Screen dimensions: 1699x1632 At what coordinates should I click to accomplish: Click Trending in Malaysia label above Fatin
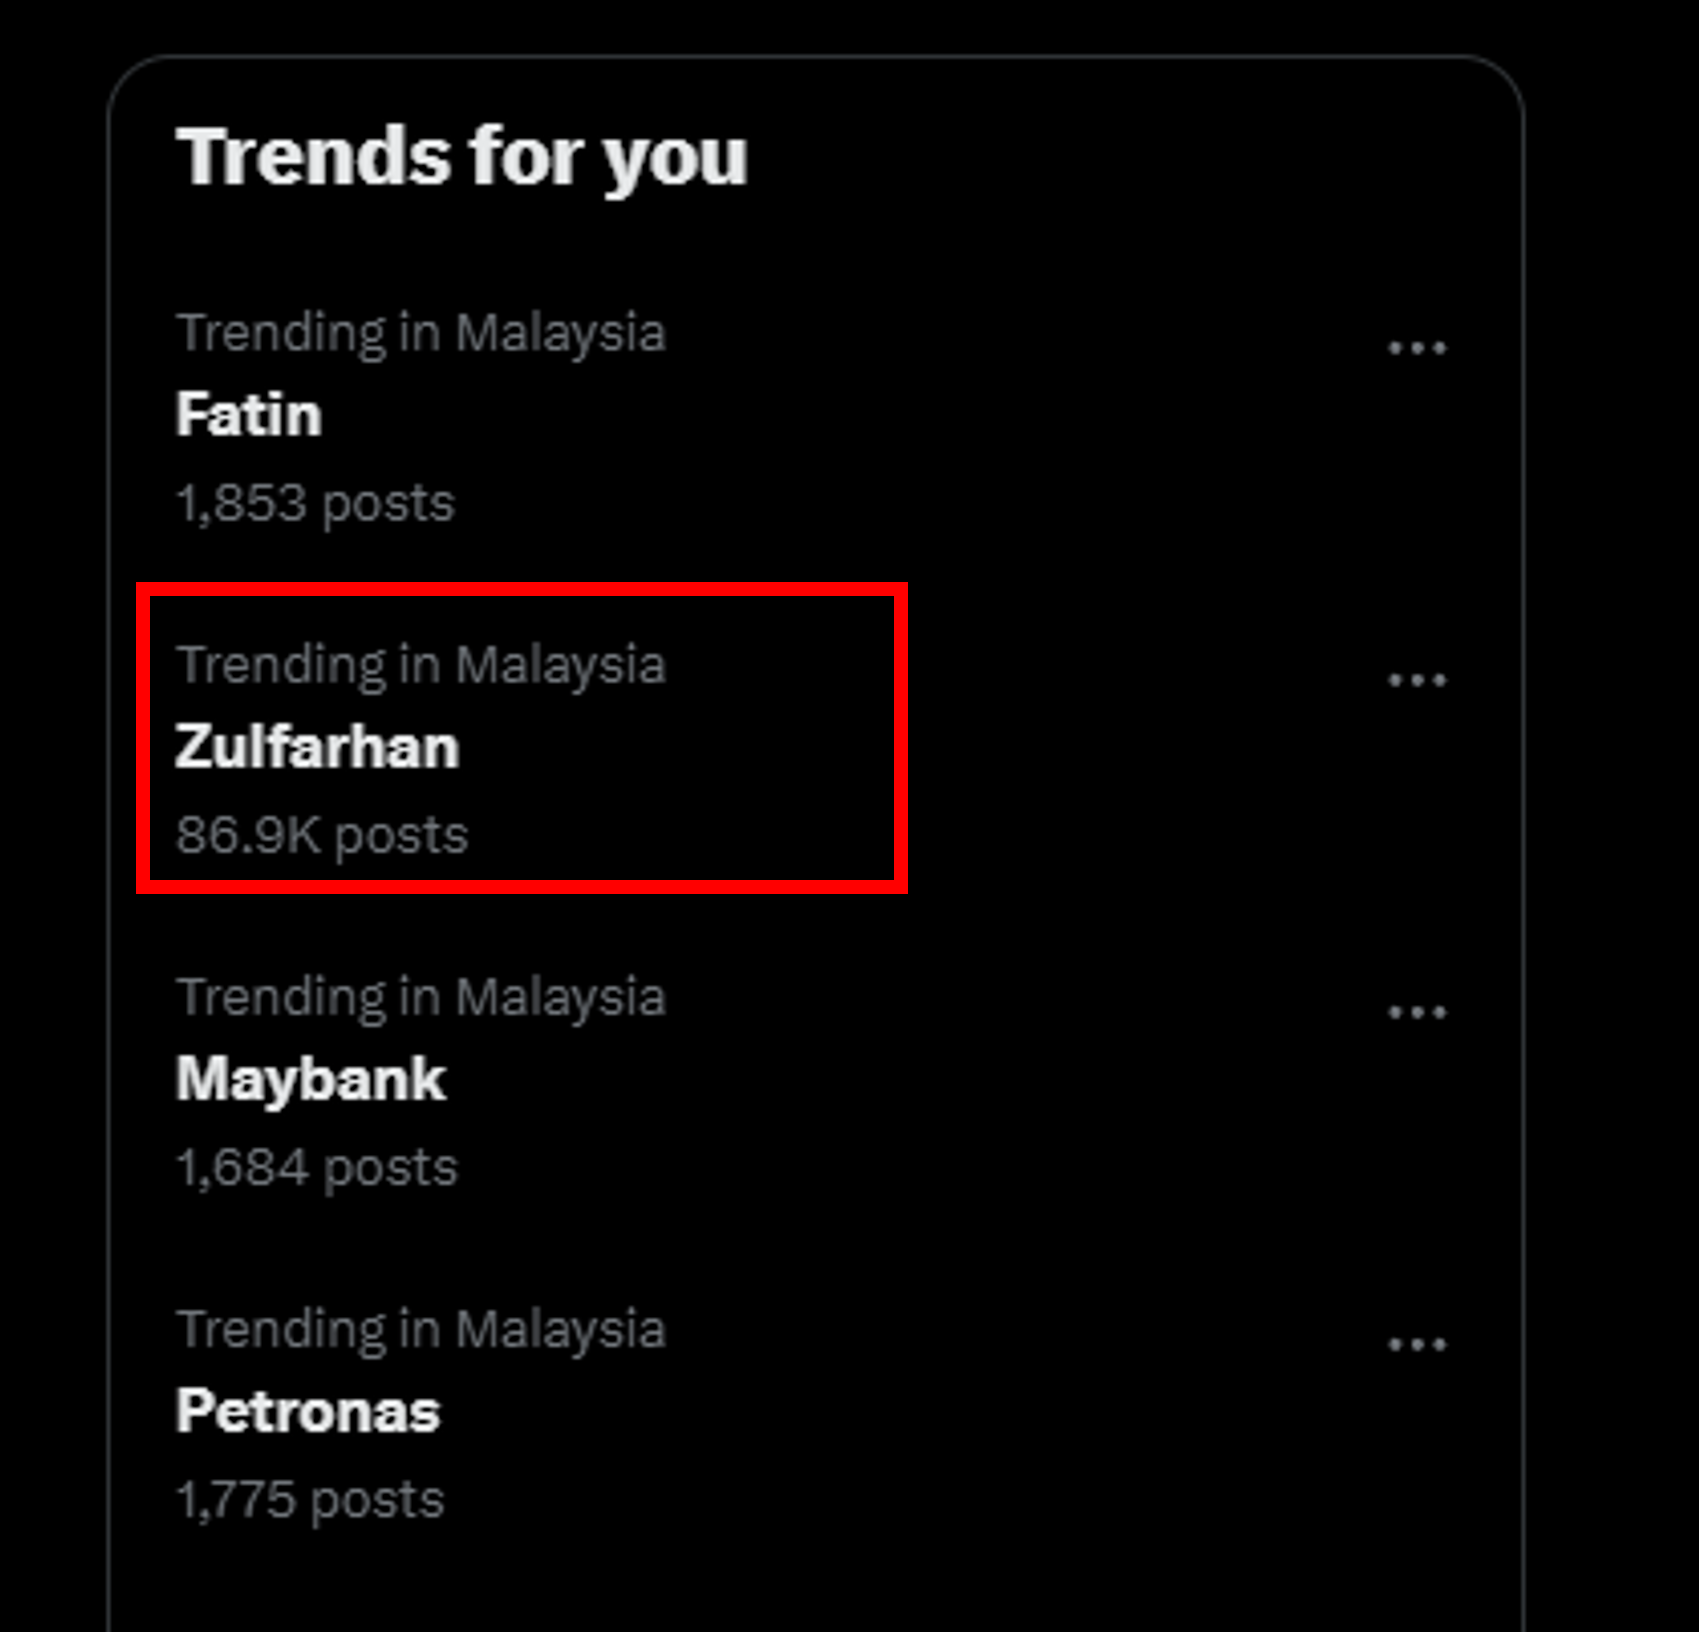coord(421,333)
